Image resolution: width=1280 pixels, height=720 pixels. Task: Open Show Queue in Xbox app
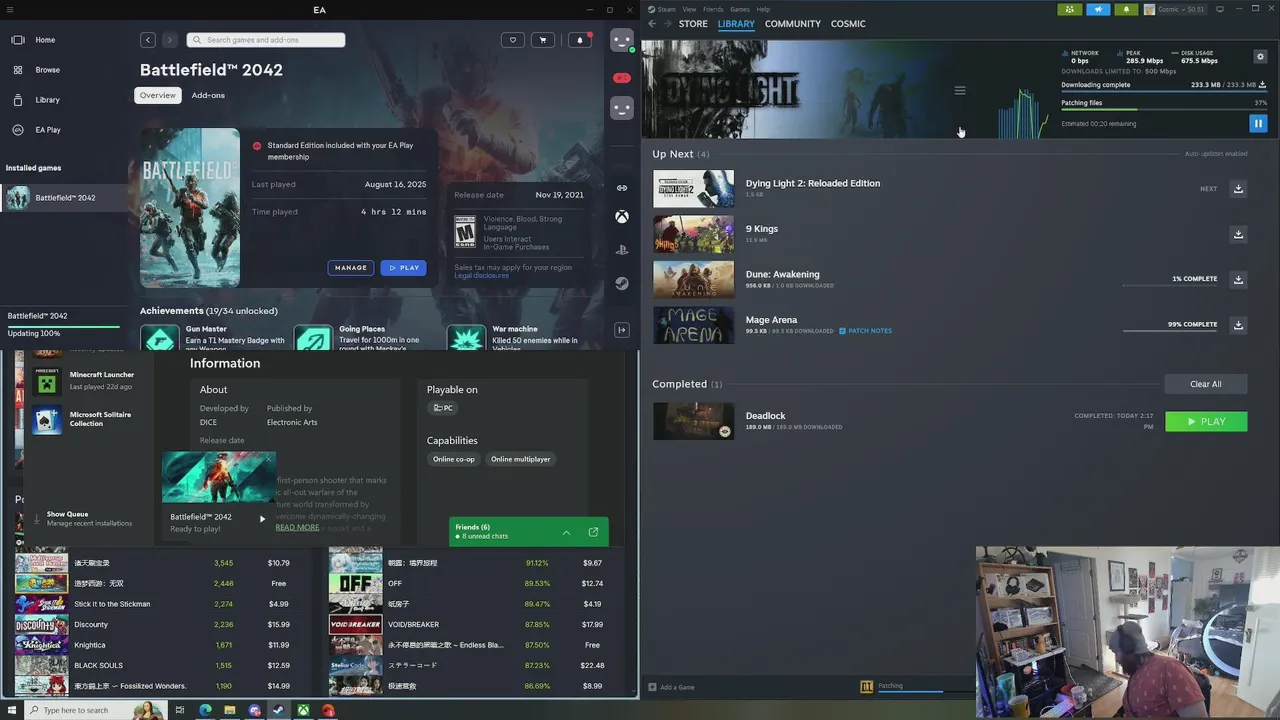(x=82, y=518)
